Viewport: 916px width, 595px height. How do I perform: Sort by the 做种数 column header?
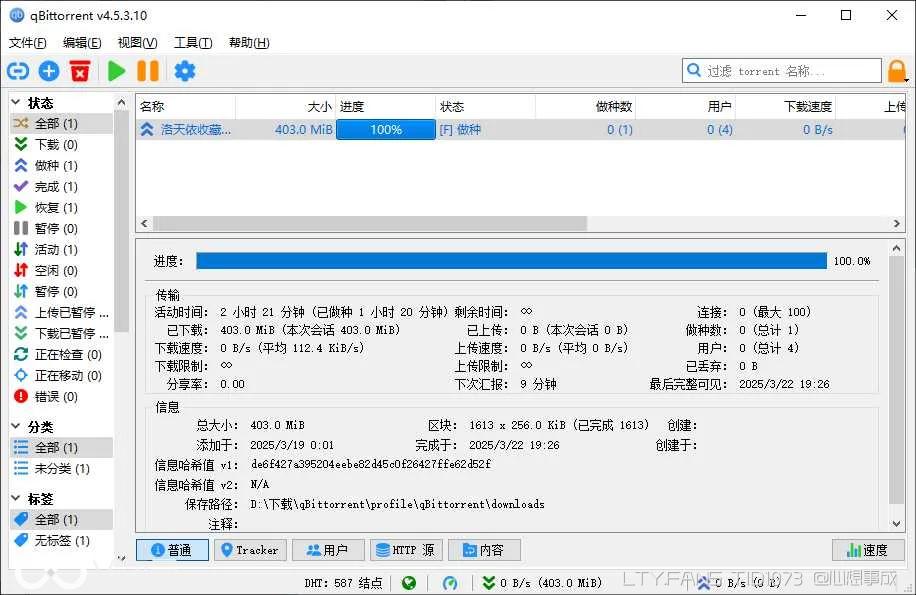click(x=585, y=106)
